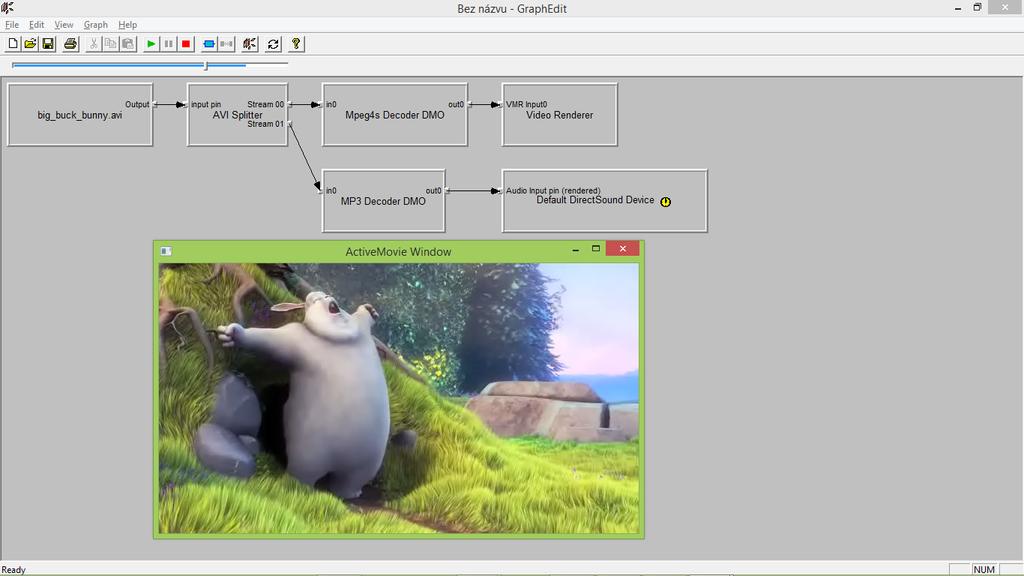Click the input pin label on AVI Splitter

tap(206, 104)
